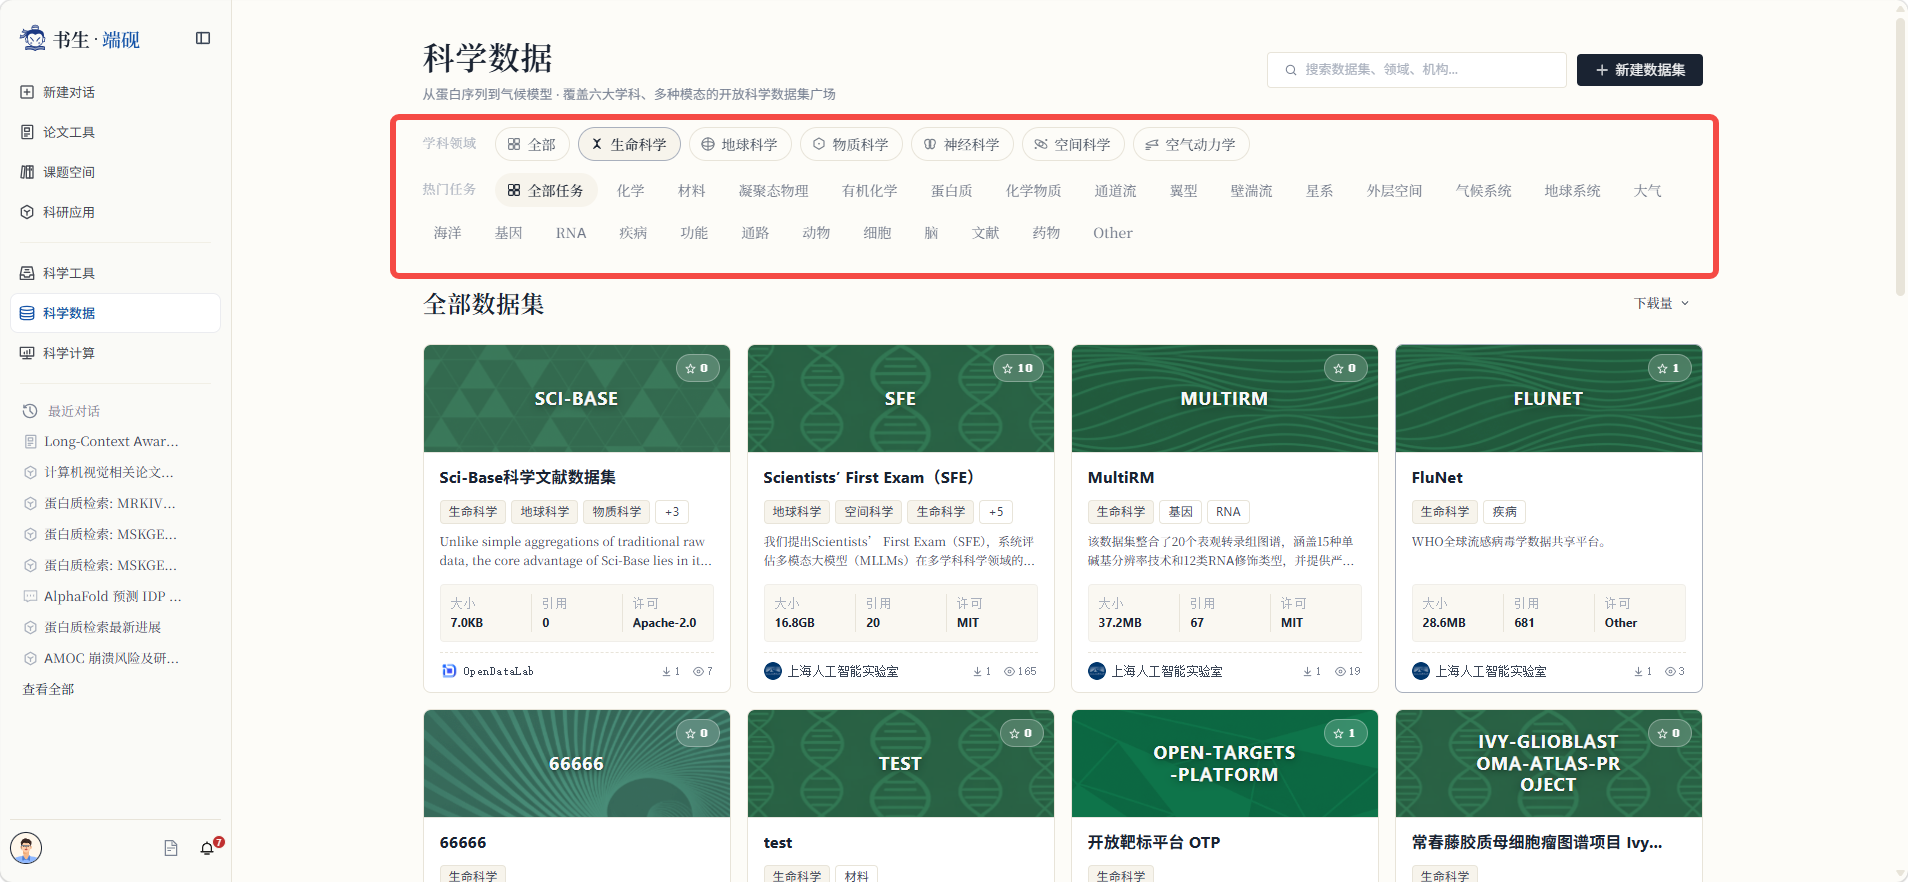Image resolution: width=1908 pixels, height=882 pixels.
Task: Star the 66666 dataset card
Action: coord(697,733)
